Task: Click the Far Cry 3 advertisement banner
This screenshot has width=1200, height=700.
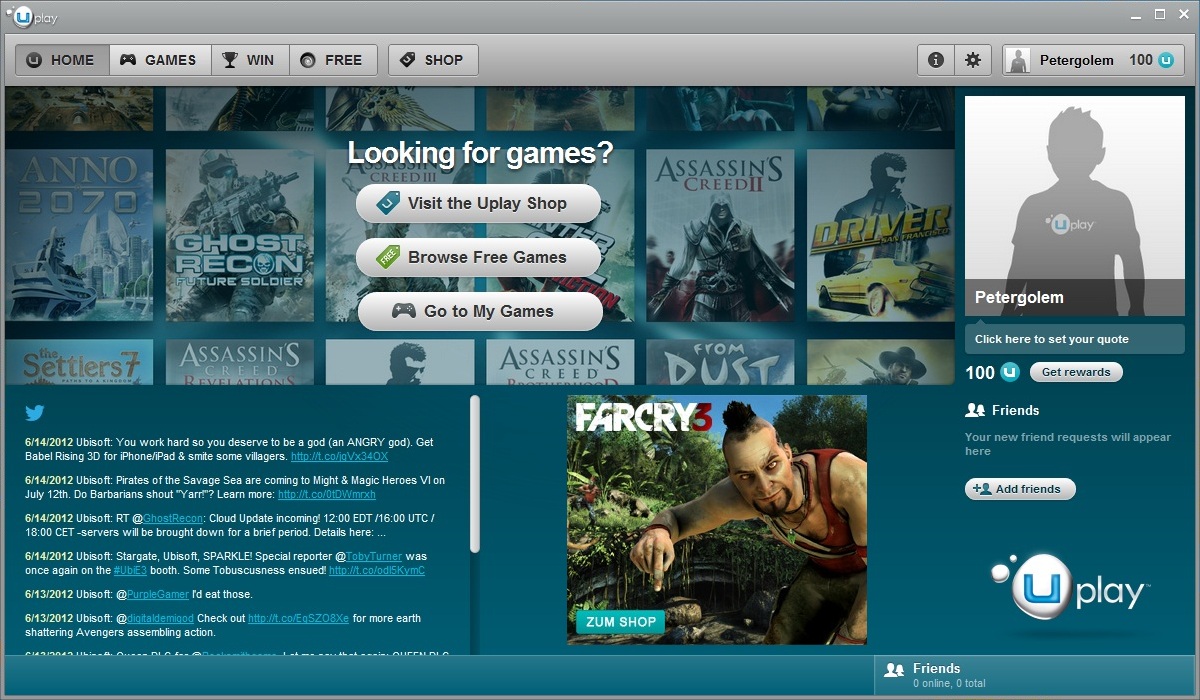Action: (717, 520)
